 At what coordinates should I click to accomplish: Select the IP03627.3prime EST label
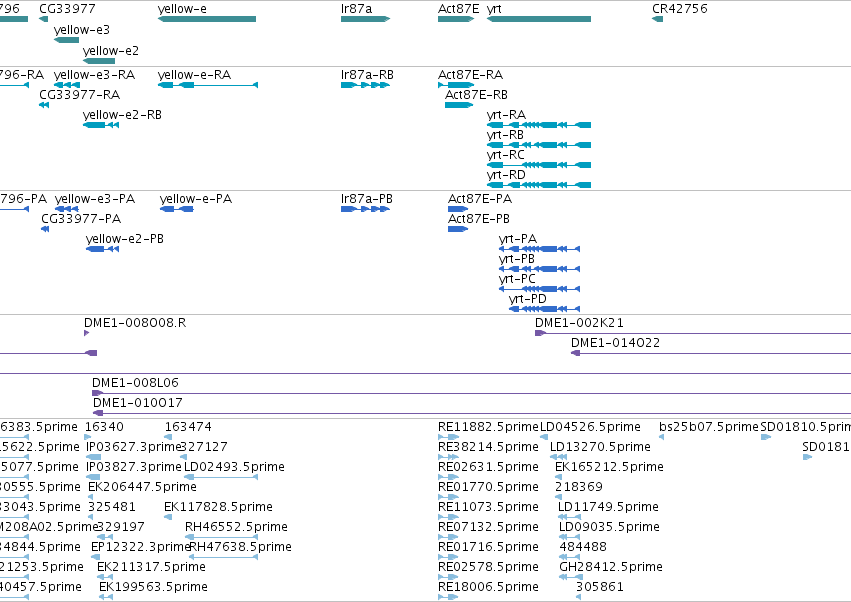[x=134, y=447]
